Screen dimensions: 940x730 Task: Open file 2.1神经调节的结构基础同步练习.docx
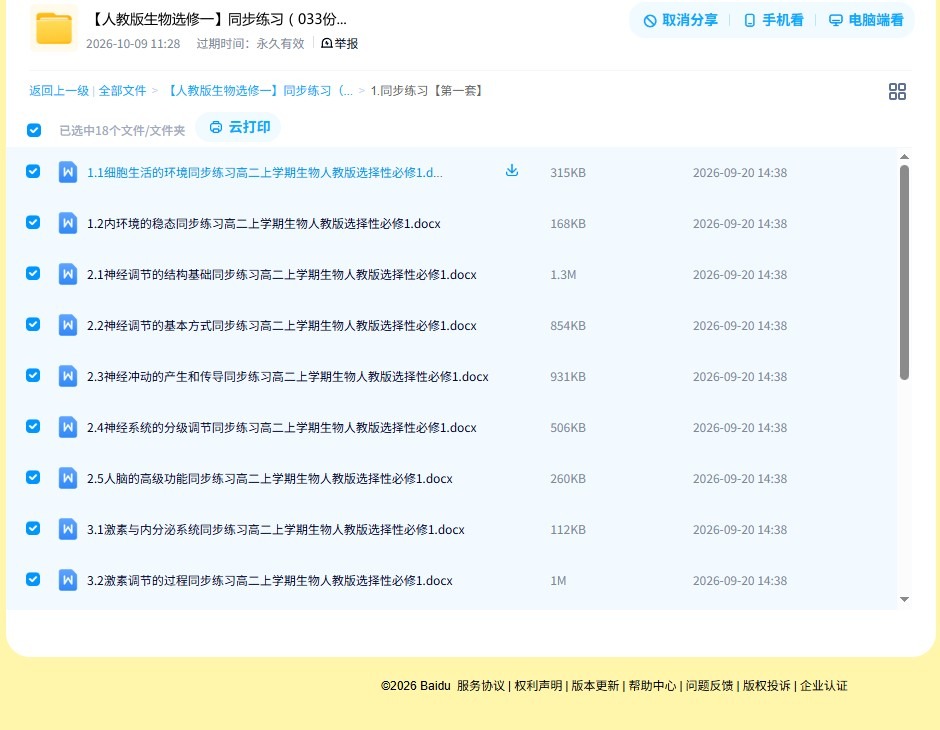[x=281, y=274]
